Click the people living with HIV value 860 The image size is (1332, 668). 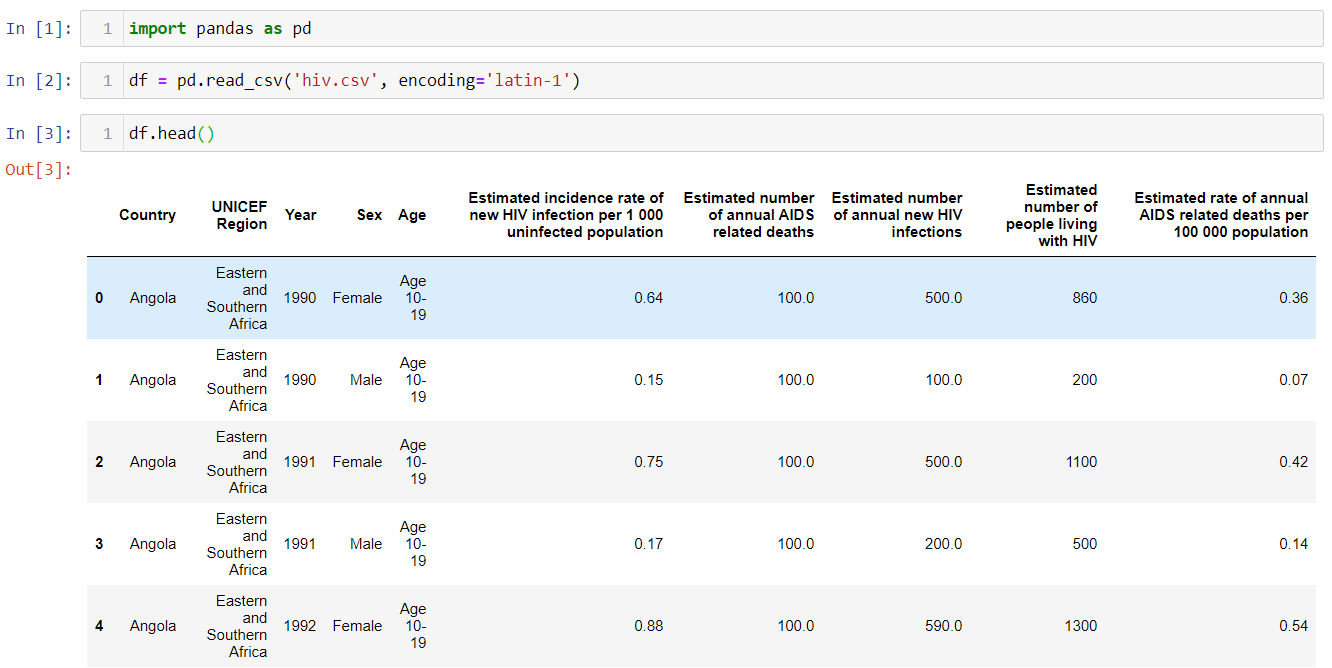[x=1084, y=298]
